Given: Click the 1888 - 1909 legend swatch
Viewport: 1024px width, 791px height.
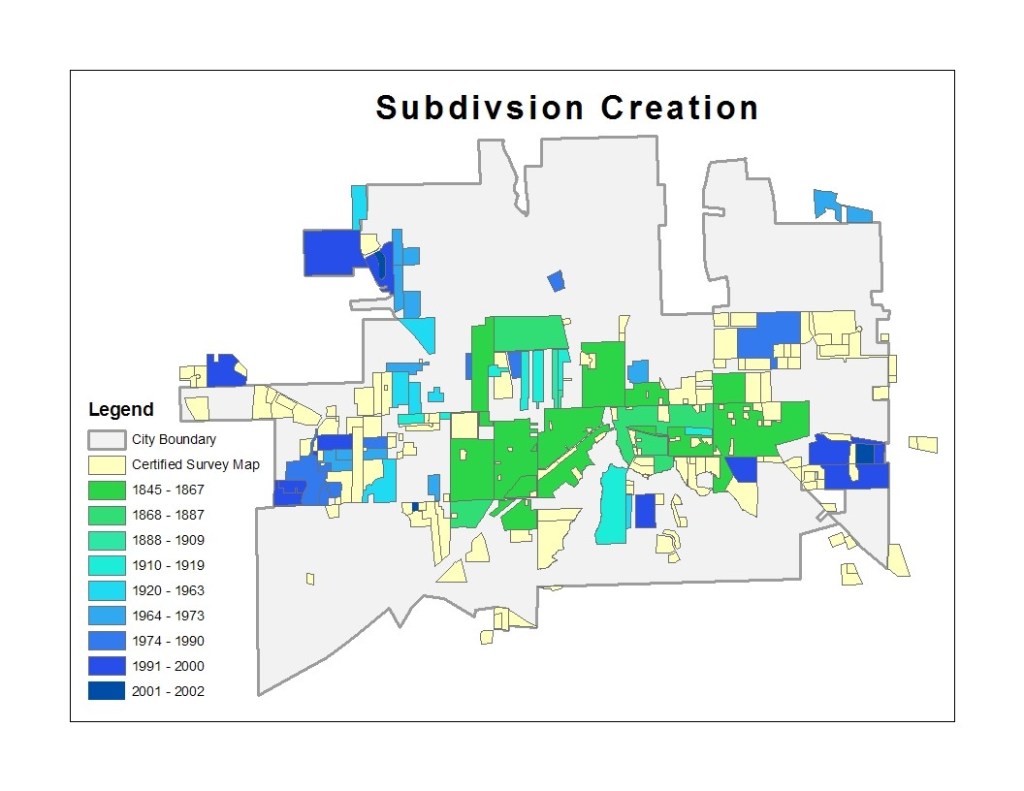Looking at the screenshot, I should 106,540.
